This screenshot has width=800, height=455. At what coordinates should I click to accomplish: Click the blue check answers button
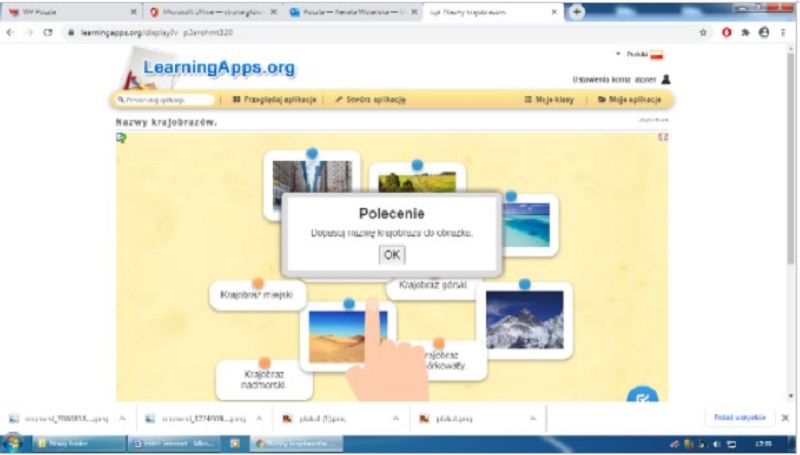tap(642, 395)
